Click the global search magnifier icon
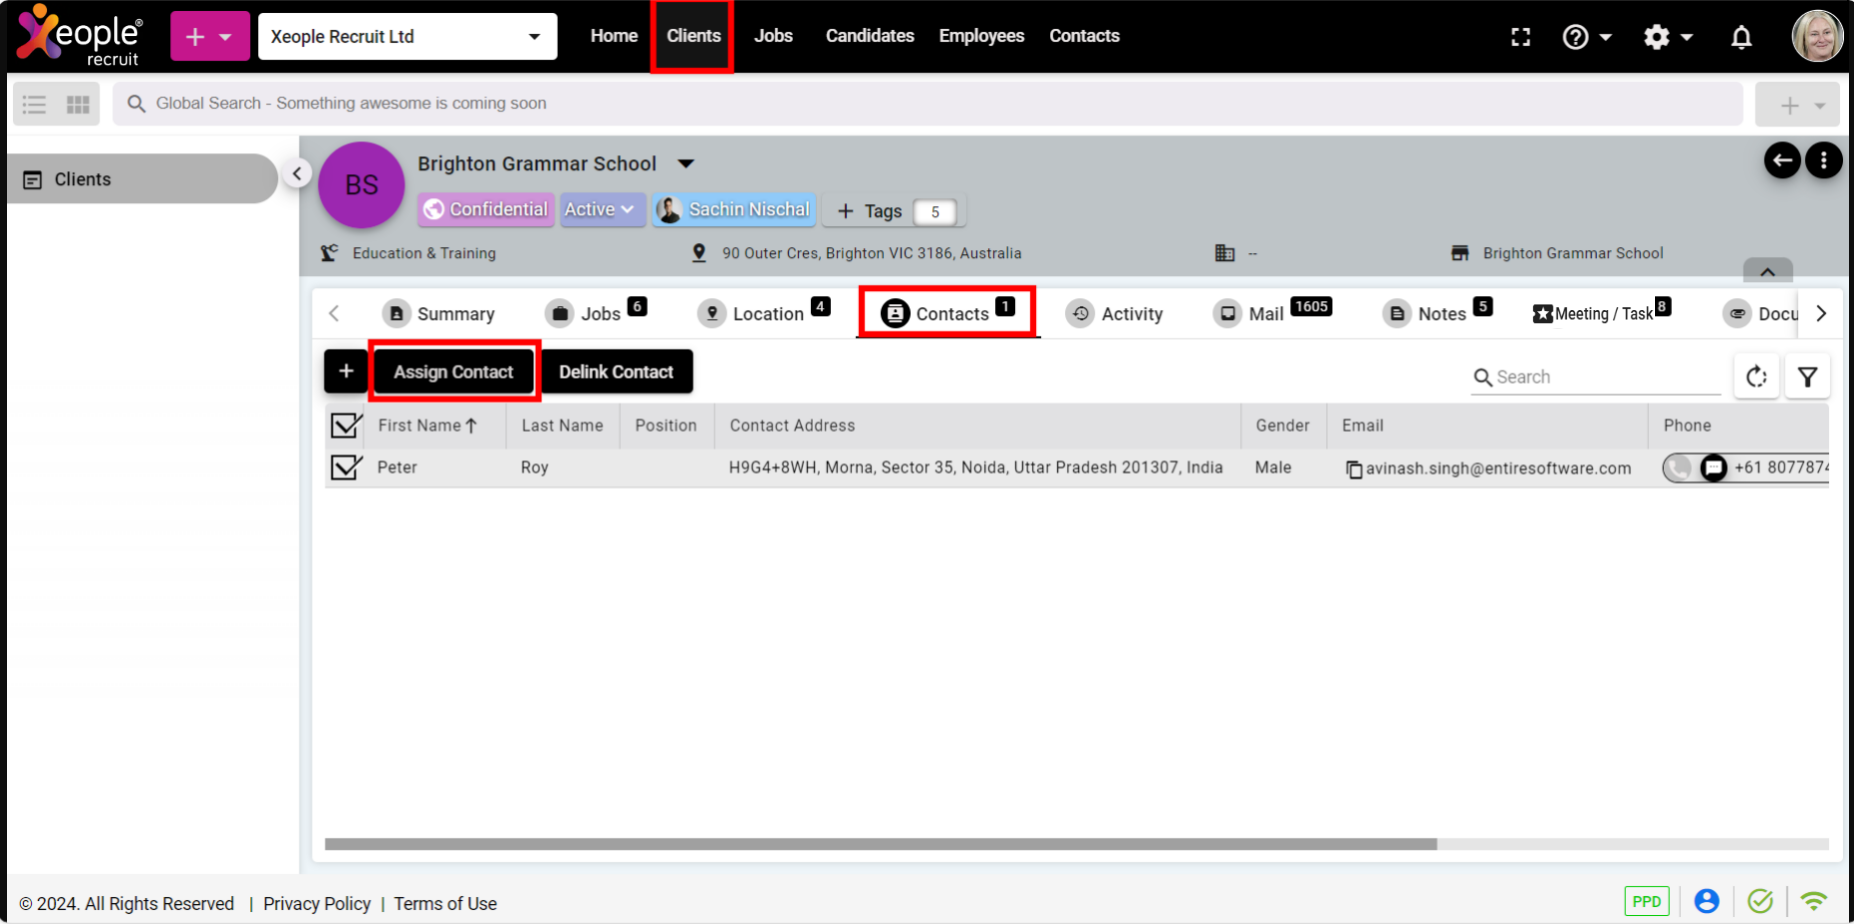The image size is (1854, 924). (137, 104)
